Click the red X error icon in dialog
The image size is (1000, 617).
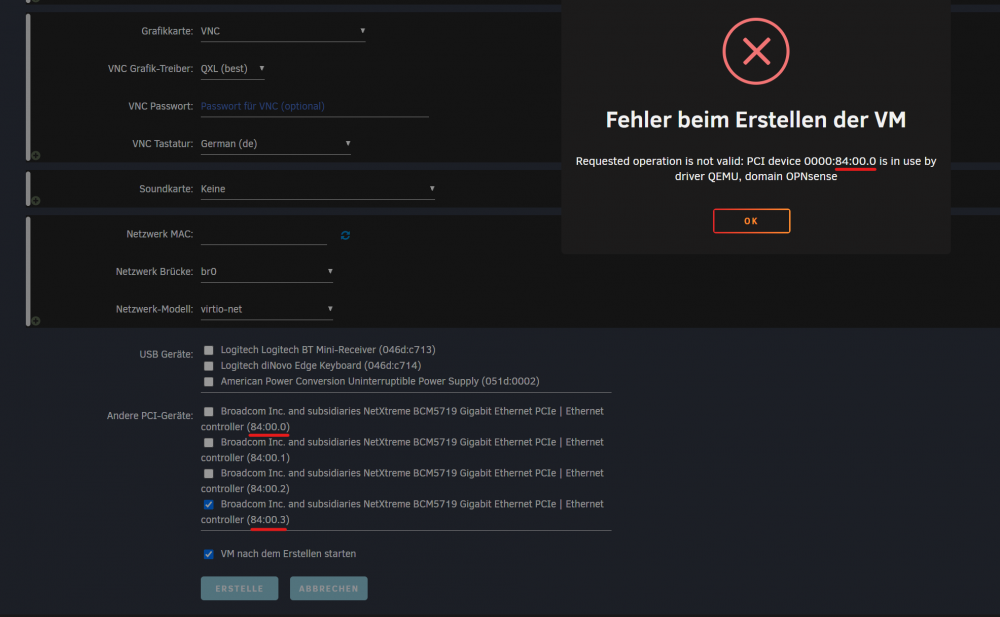tap(756, 51)
